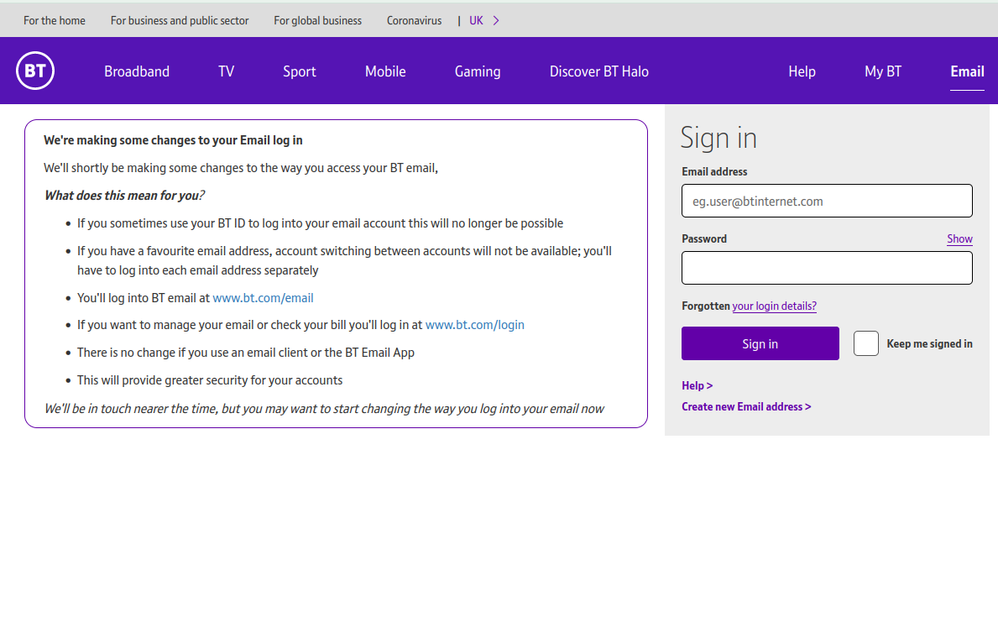Open the Help navigation item
Image resolution: width=998 pixels, height=628 pixels.
pyautogui.click(x=801, y=71)
